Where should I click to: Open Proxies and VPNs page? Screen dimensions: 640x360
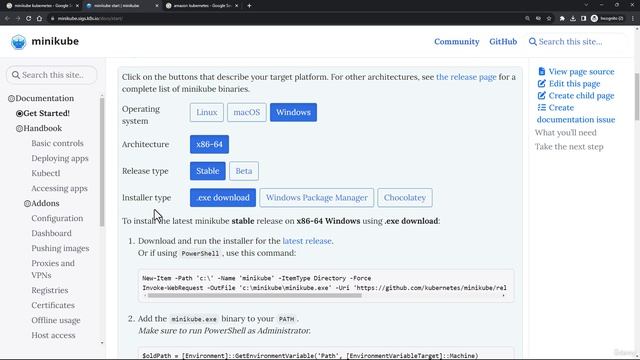tap(53, 269)
